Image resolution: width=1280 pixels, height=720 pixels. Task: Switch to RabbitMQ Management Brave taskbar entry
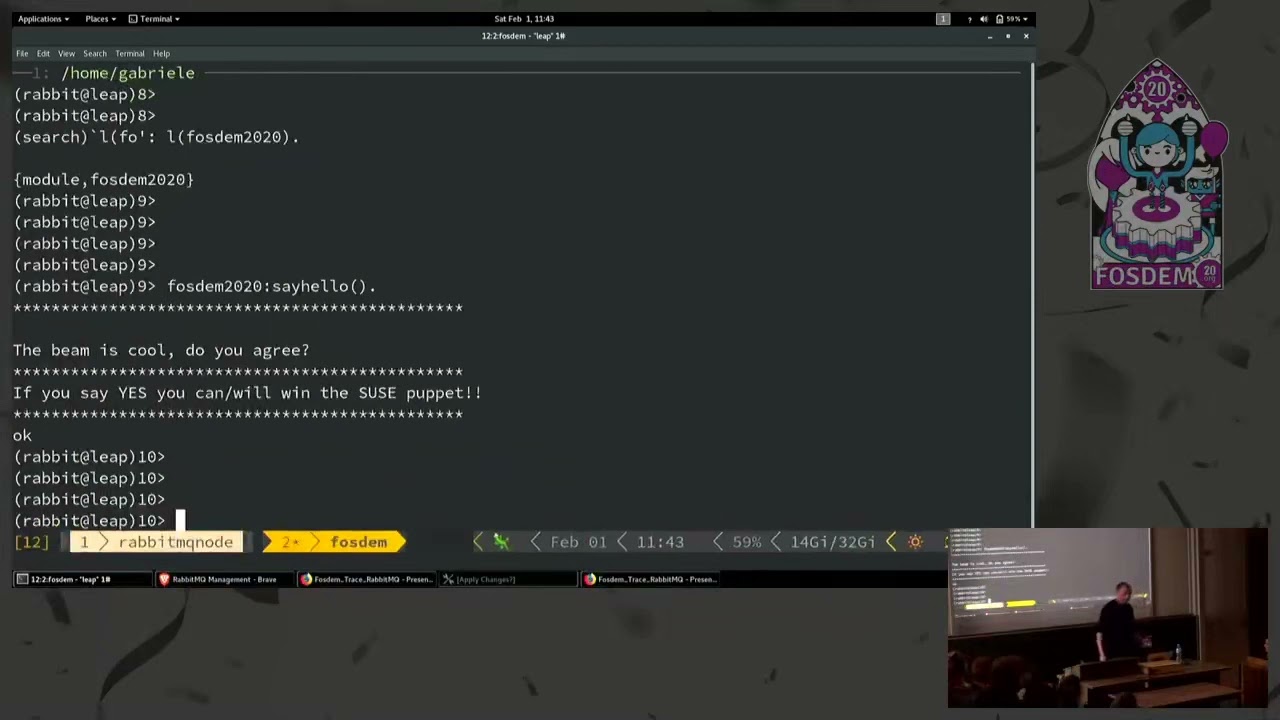226,579
